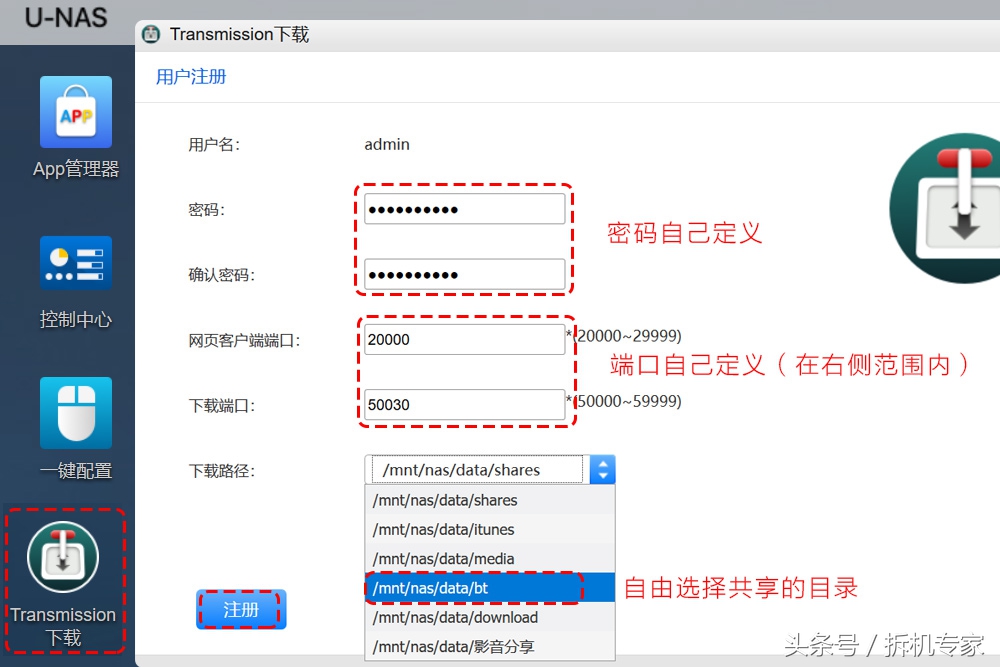
Task: Choose /mnt/nas/data/download option
Action: point(490,617)
